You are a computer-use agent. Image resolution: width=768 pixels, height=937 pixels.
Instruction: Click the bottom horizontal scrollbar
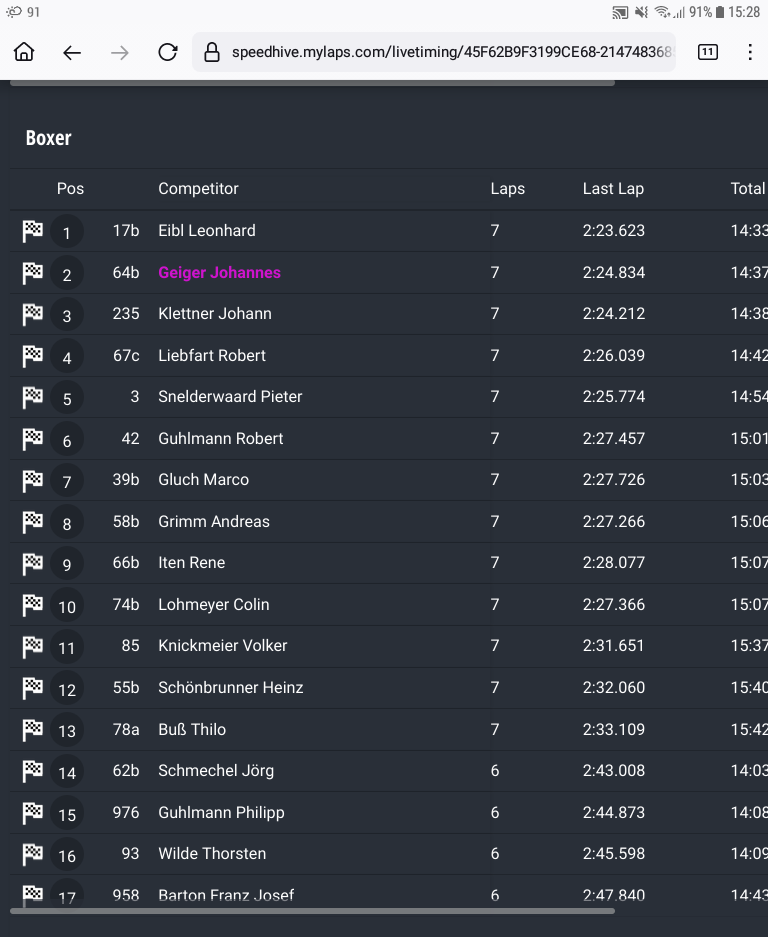click(x=312, y=911)
